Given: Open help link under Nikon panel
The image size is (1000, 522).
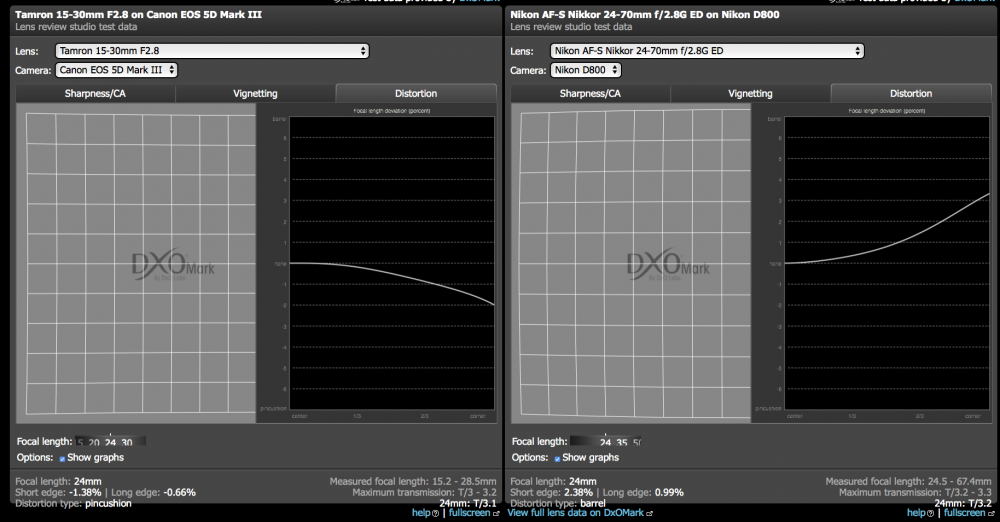Looking at the screenshot, I should 916,512.
